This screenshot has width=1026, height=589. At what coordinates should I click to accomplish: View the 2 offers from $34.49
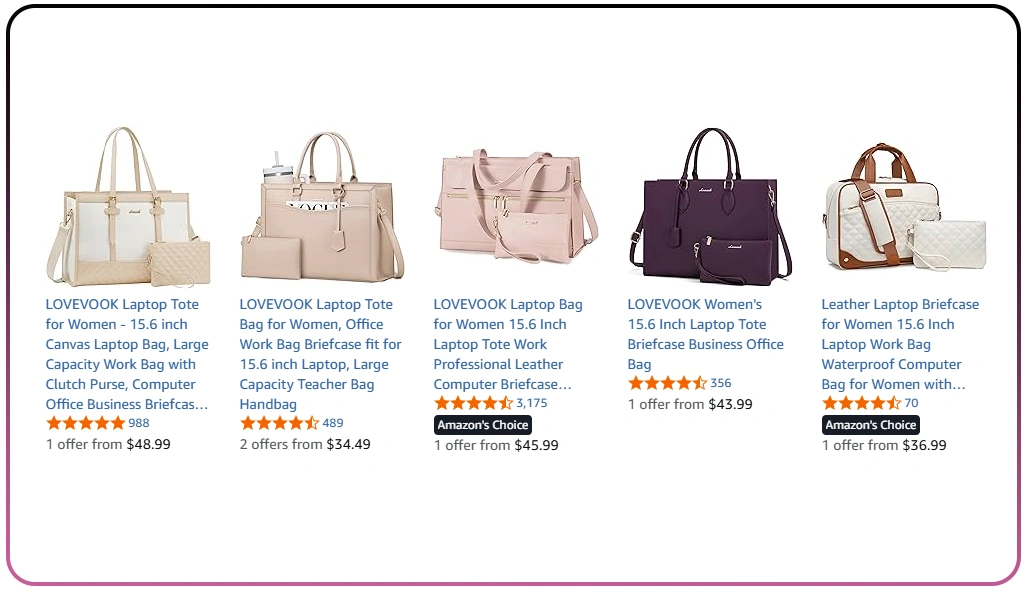click(x=305, y=444)
